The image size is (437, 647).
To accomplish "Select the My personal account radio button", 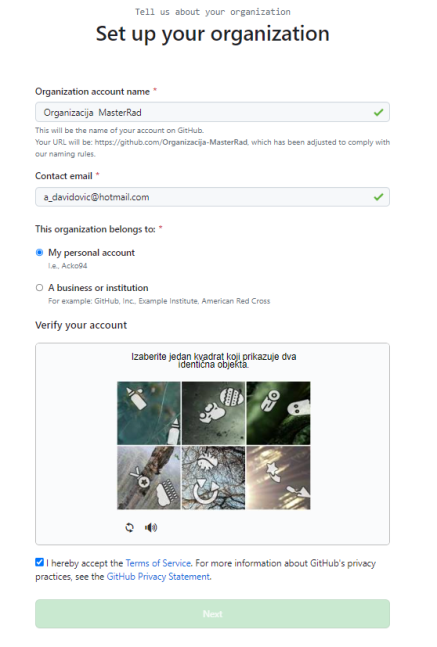I will 40,253.
